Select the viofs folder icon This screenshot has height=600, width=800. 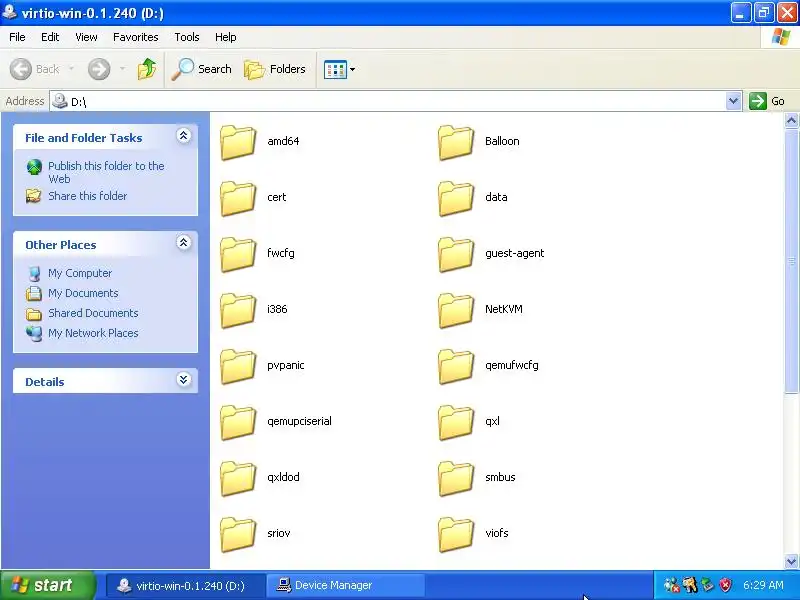coord(456,535)
